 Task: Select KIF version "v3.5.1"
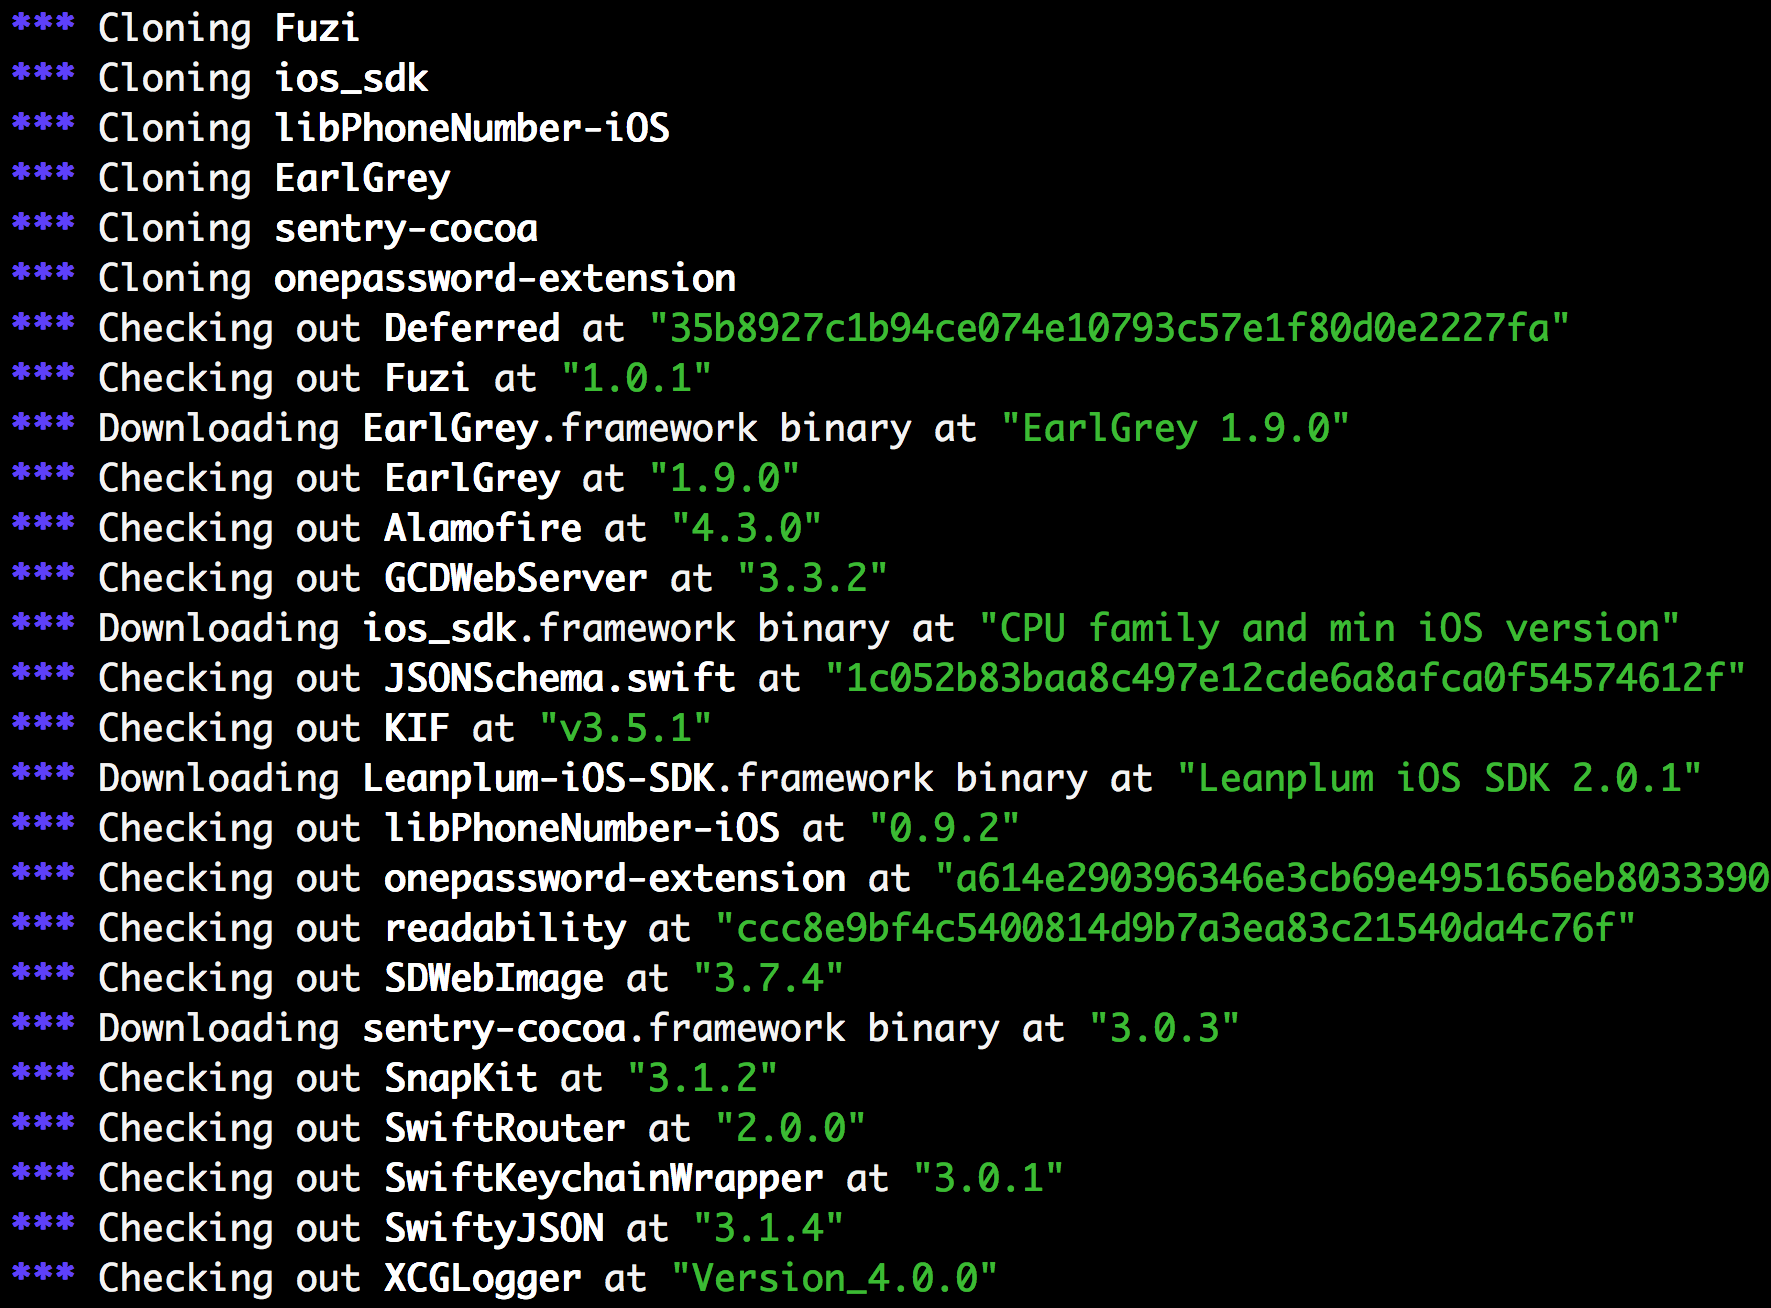point(625,728)
